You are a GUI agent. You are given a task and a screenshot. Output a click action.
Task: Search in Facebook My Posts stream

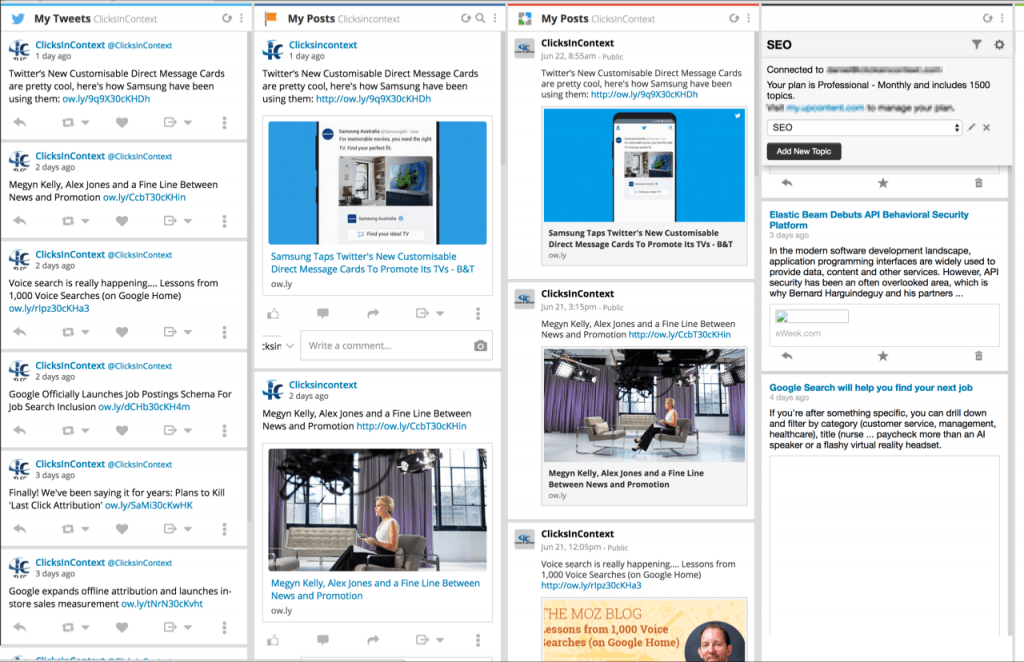pyautogui.click(x=480, y=18)
